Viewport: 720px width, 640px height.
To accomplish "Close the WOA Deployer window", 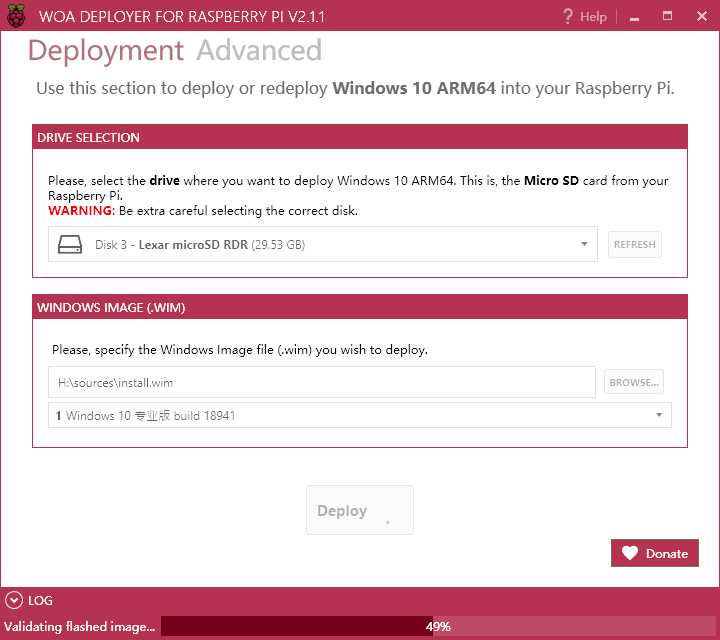I will pos(702,16).
